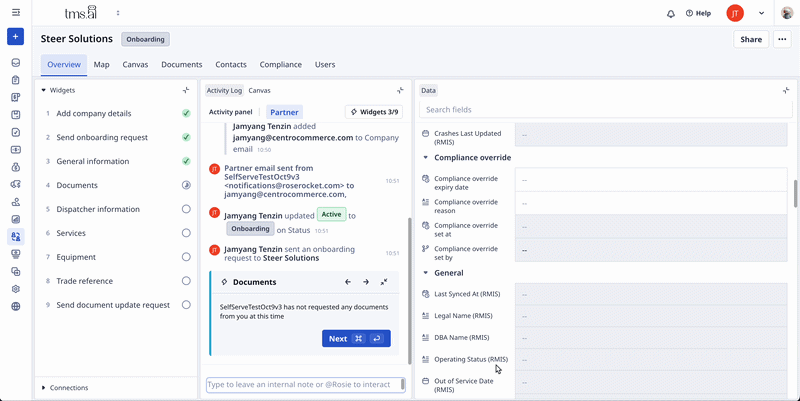Open the hamburger menu in sidebar
800x401 pixels.
point(15,13)
